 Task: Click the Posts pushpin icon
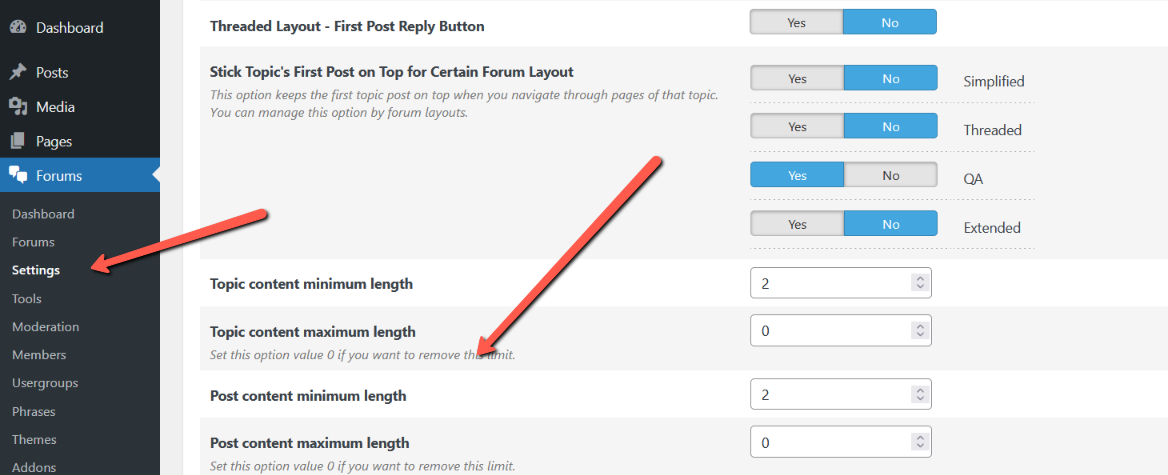point(17,73)
